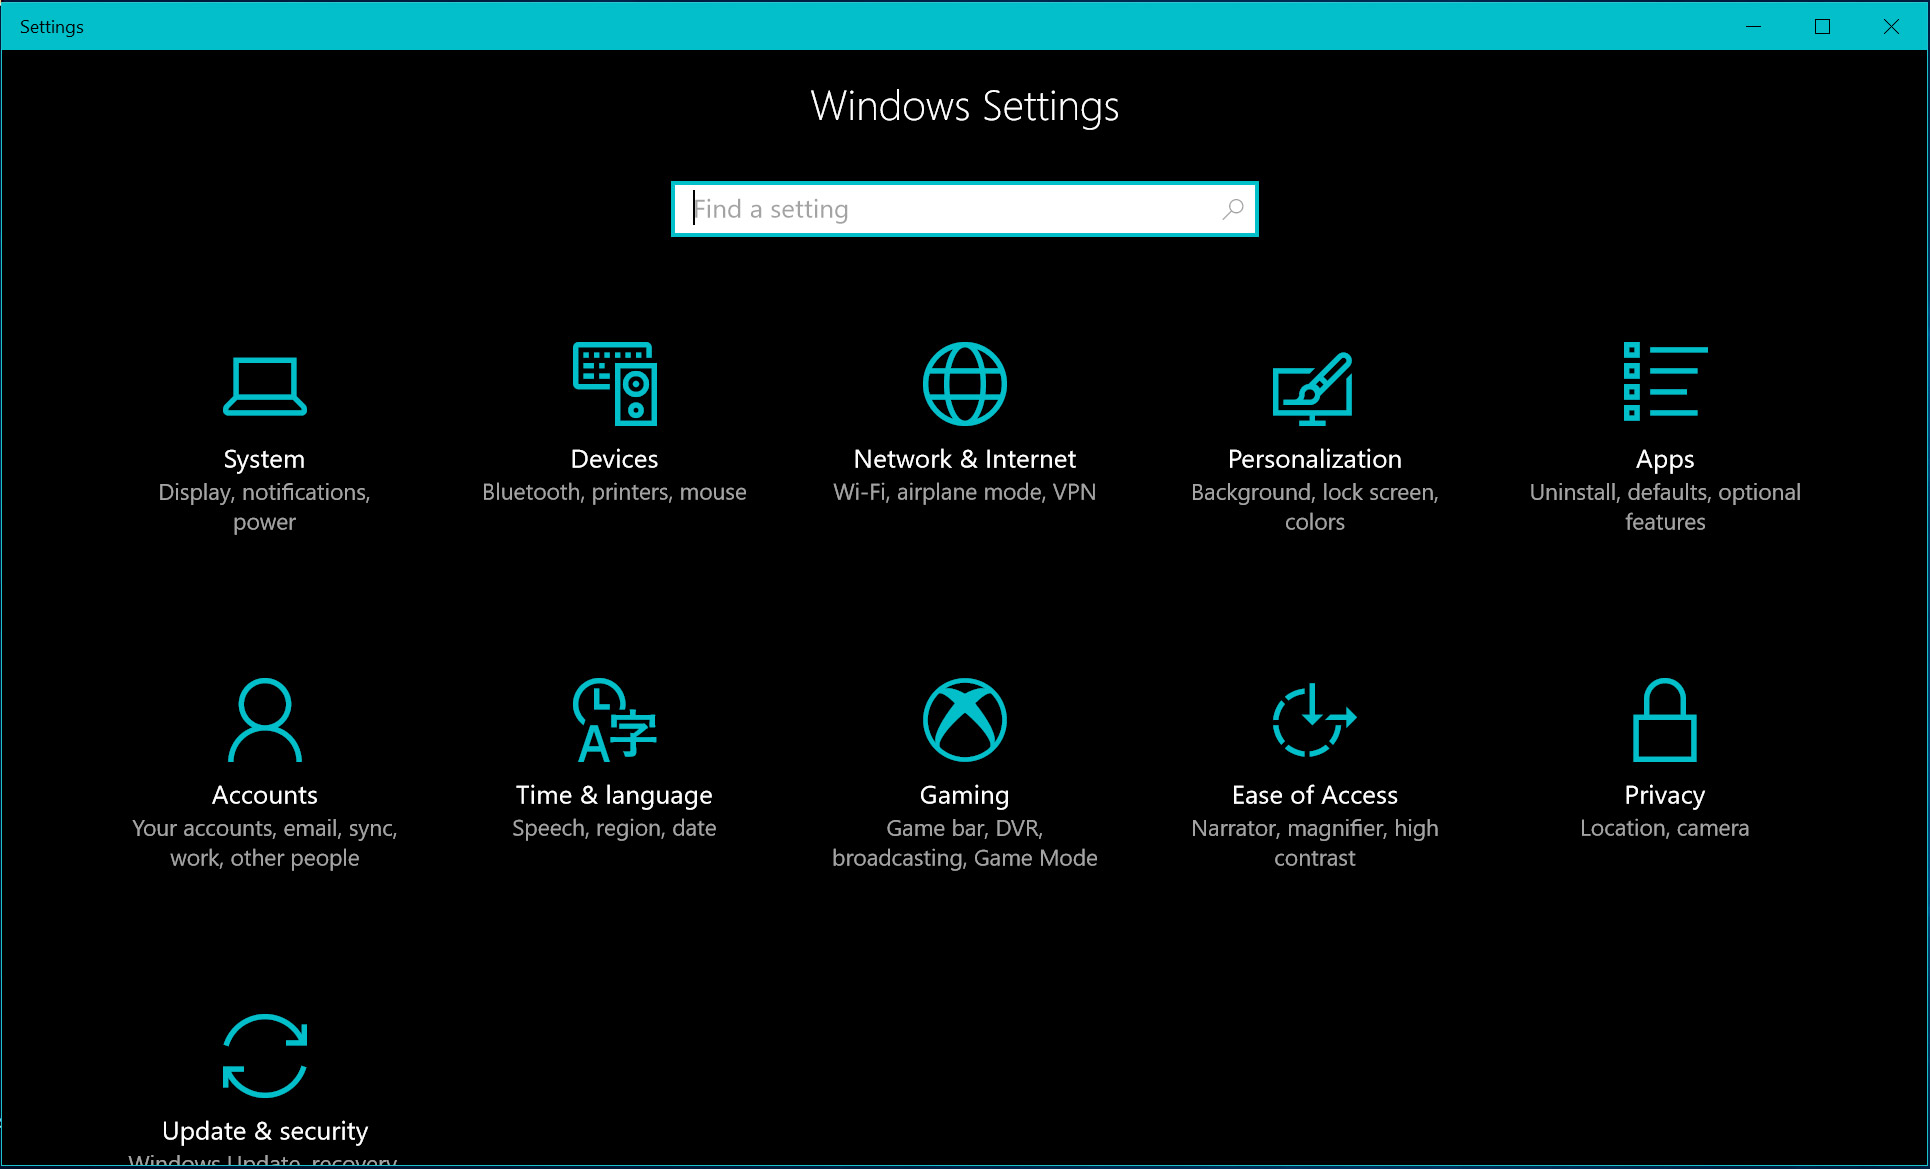Select the Wi-Fi, airplane mode, VPN link text
This screenshot has height=1169, width=1930.
(964, 491)
